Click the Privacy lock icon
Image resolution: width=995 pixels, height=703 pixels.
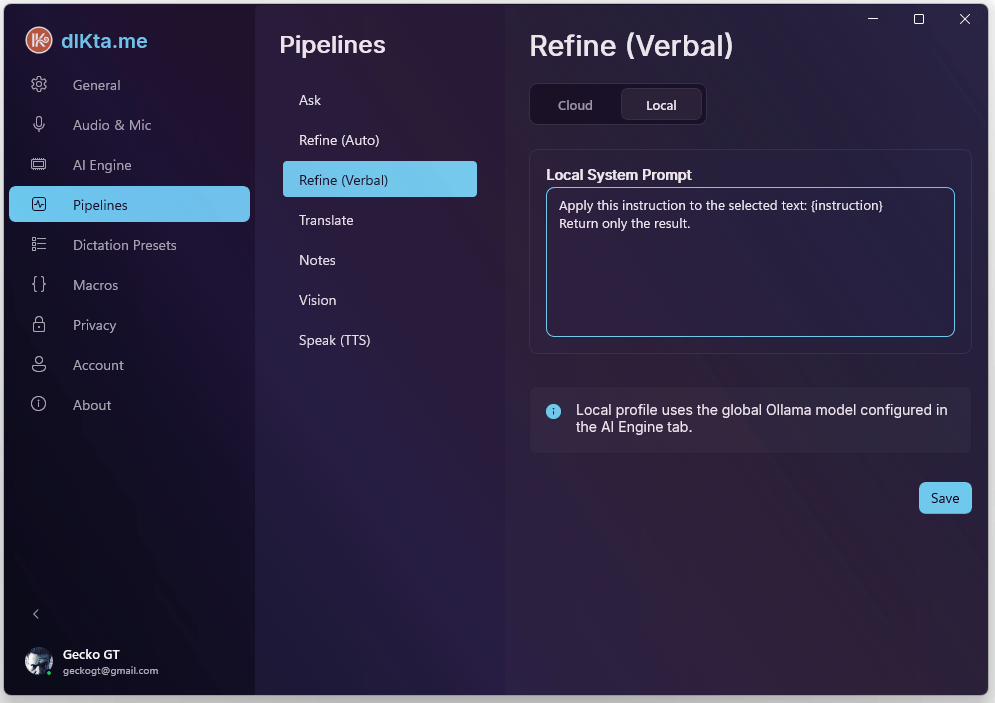38,324
